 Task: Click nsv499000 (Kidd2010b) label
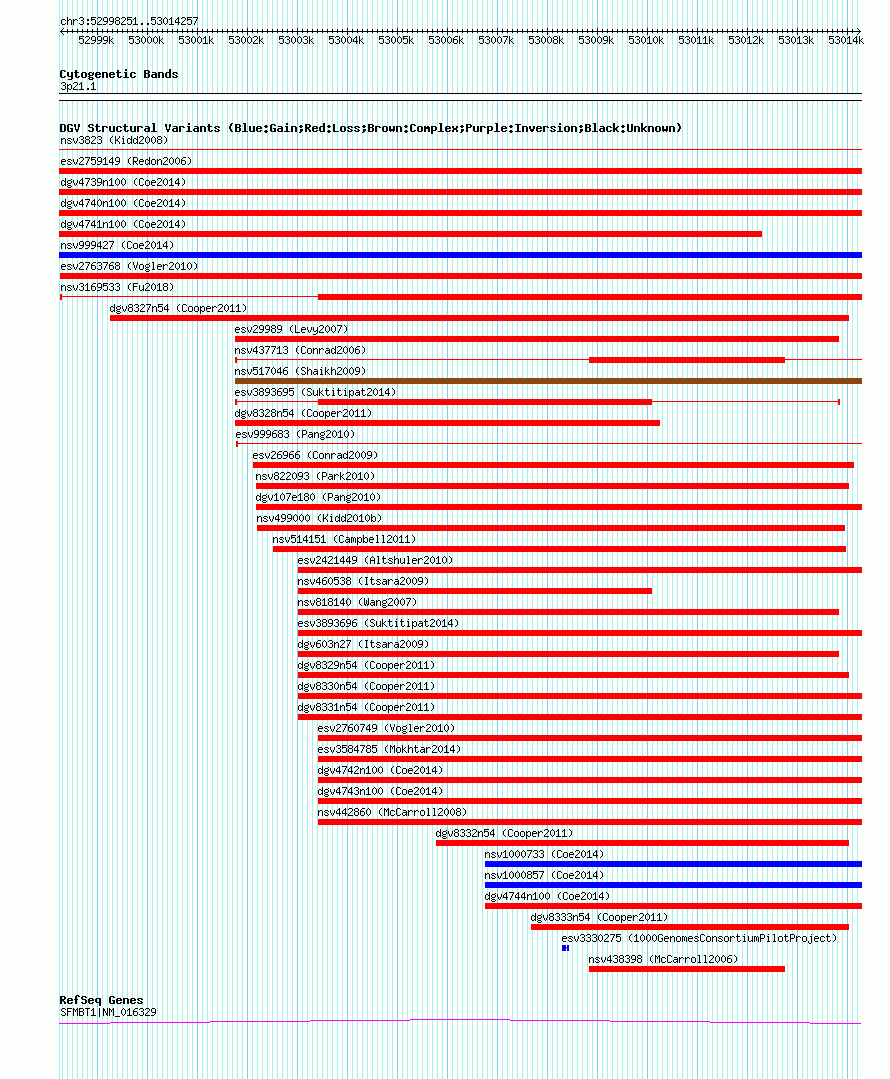(319, 518)
